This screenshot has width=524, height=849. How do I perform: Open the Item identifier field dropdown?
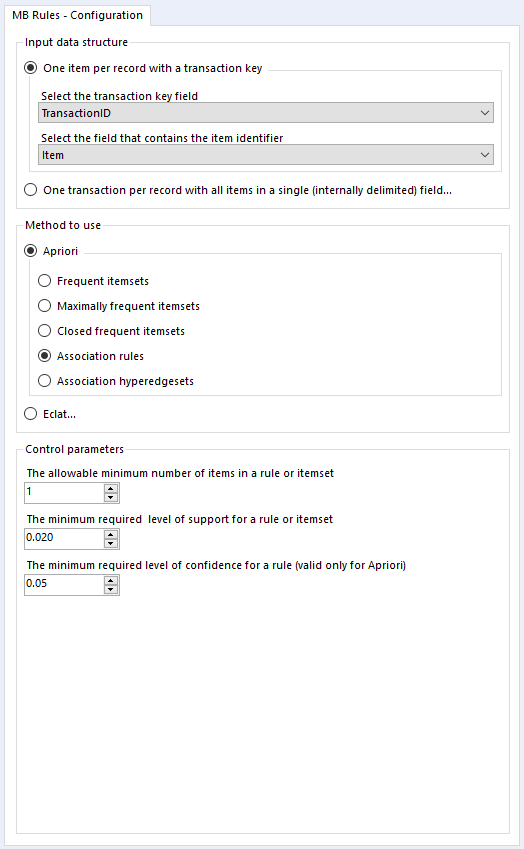[x=266, y=155]
